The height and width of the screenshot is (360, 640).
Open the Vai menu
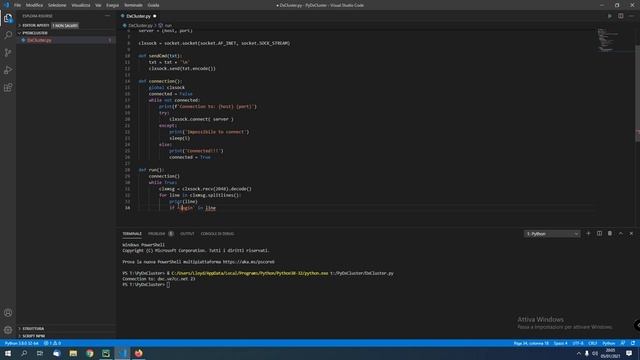click(x=98, y=5)
